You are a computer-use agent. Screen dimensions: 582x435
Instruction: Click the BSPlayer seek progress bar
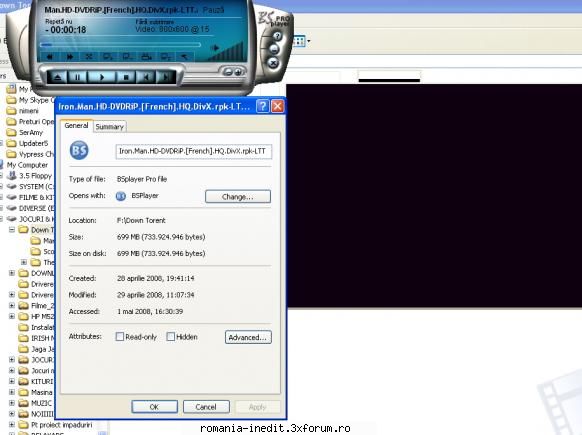click(121, 45)
